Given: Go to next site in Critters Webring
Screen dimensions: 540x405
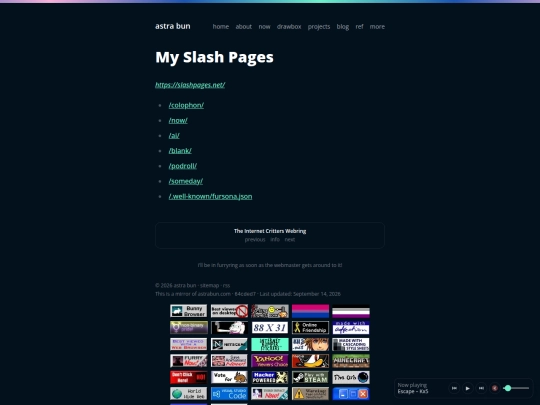Looking at the screenshot, I should [290, 239].
